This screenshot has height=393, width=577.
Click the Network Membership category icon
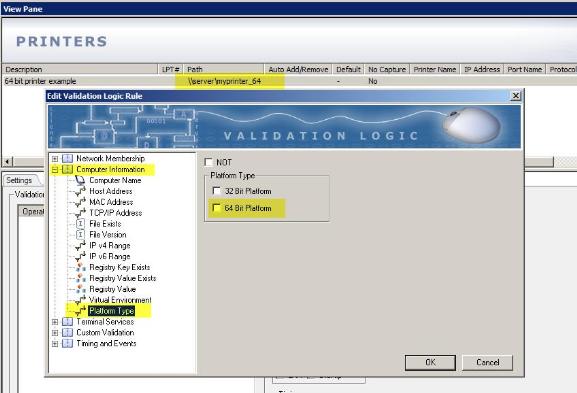[x=67, y=159]
